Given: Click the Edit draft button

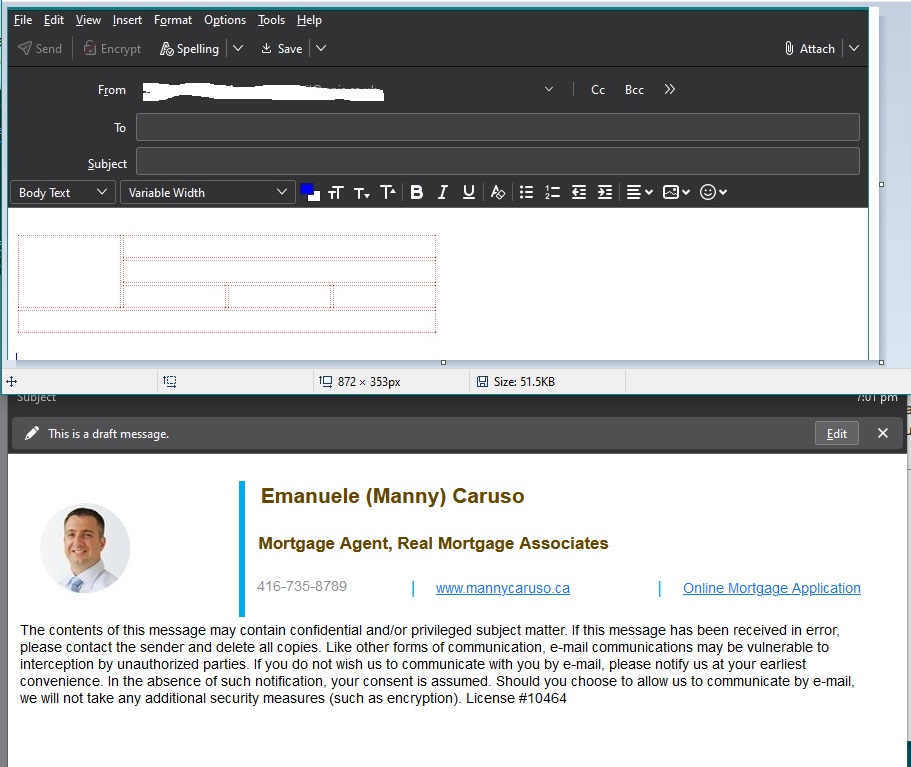Looking at the screenshot, I should 836,433.
